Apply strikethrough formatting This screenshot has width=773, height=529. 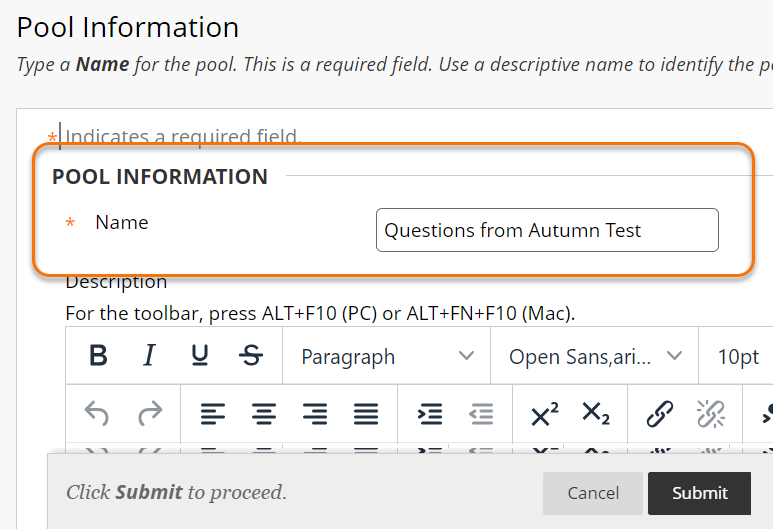[252, 356]
